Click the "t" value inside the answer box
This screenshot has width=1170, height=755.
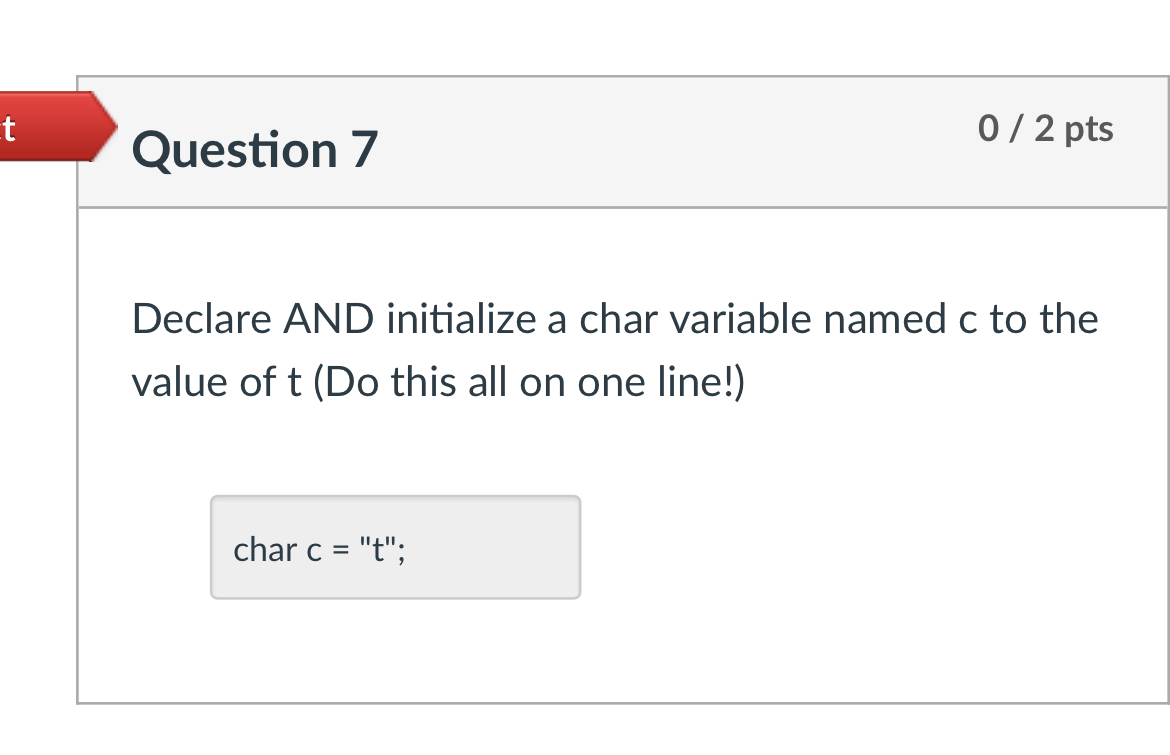click(376, 548)
